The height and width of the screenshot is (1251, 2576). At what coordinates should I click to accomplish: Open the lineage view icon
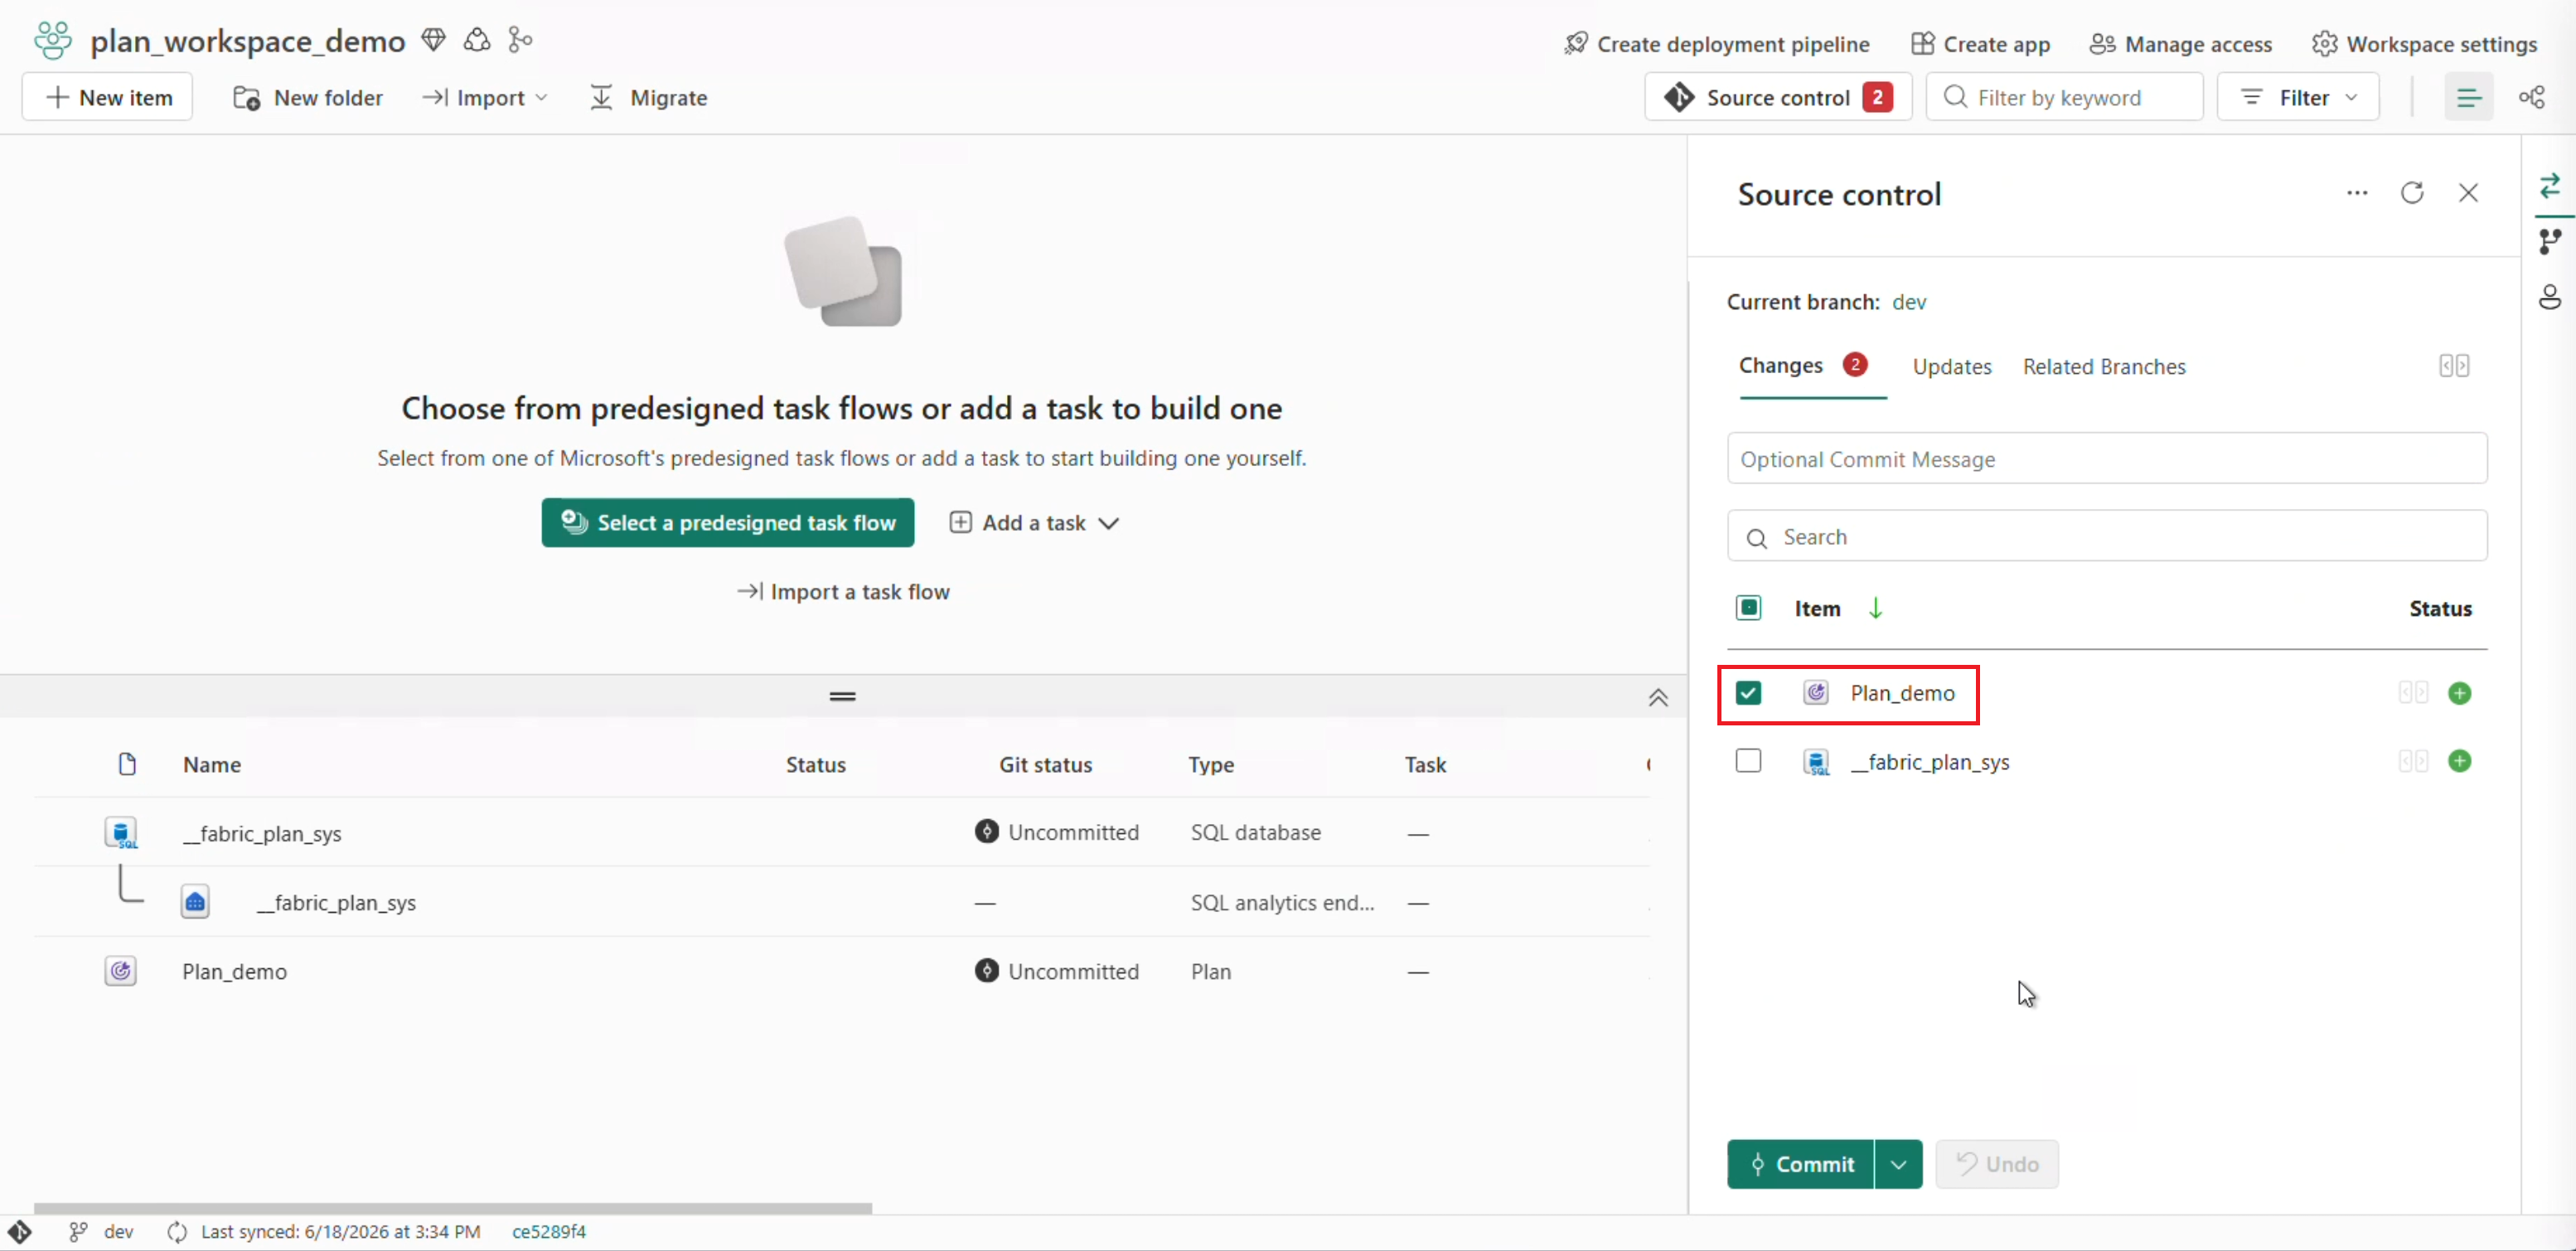click(2531, 97)
